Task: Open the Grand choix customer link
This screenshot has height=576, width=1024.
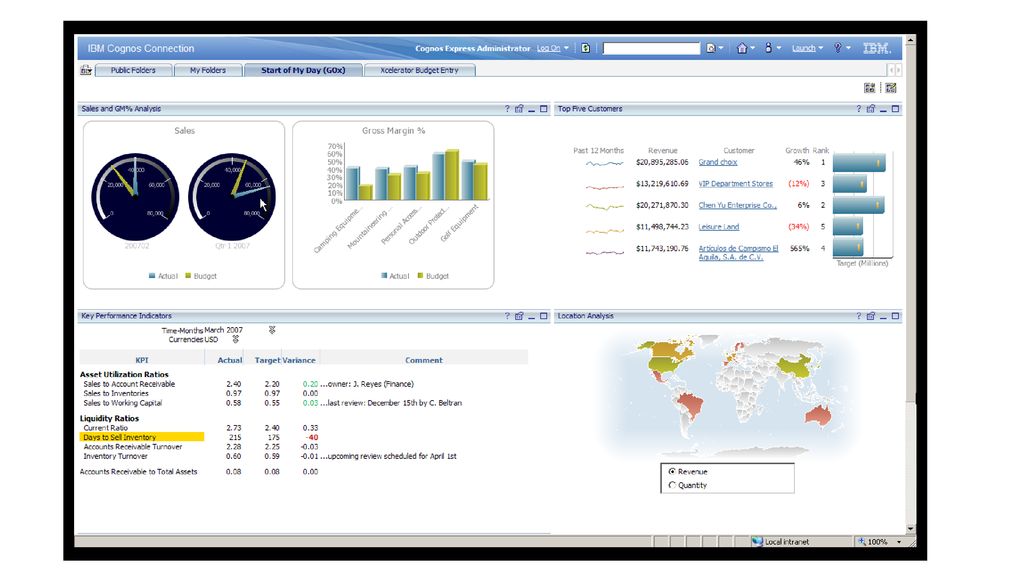Action: (718, 162)
